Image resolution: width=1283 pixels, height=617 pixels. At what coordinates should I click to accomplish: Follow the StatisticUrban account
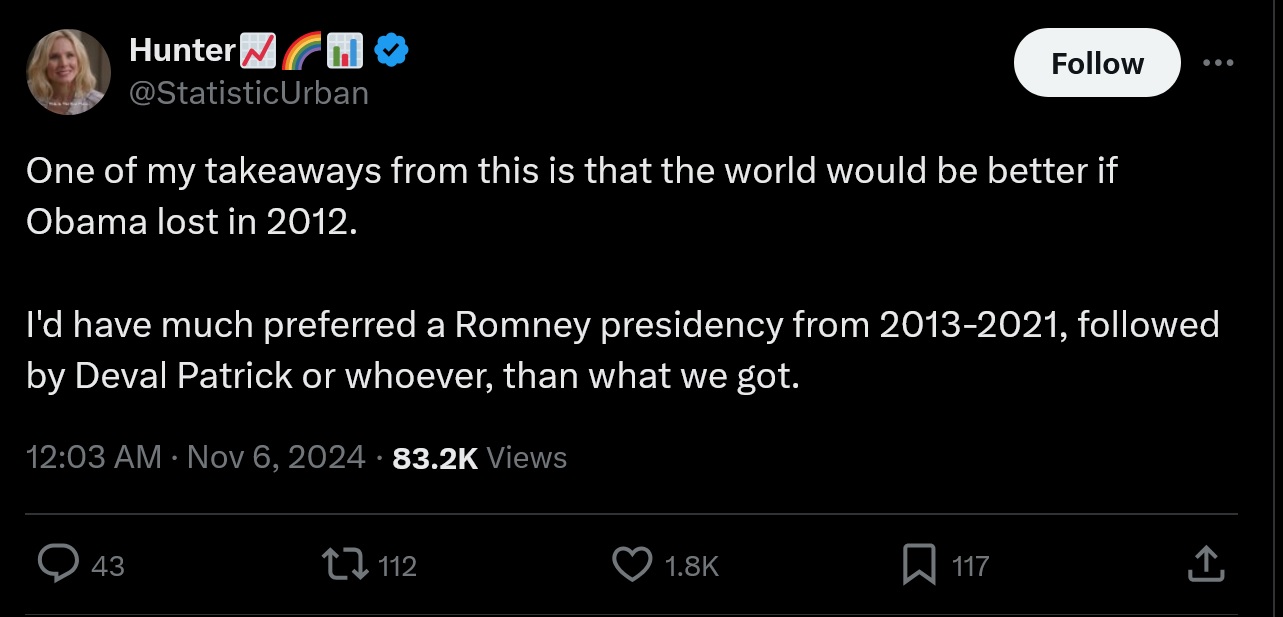(1097, 63)
